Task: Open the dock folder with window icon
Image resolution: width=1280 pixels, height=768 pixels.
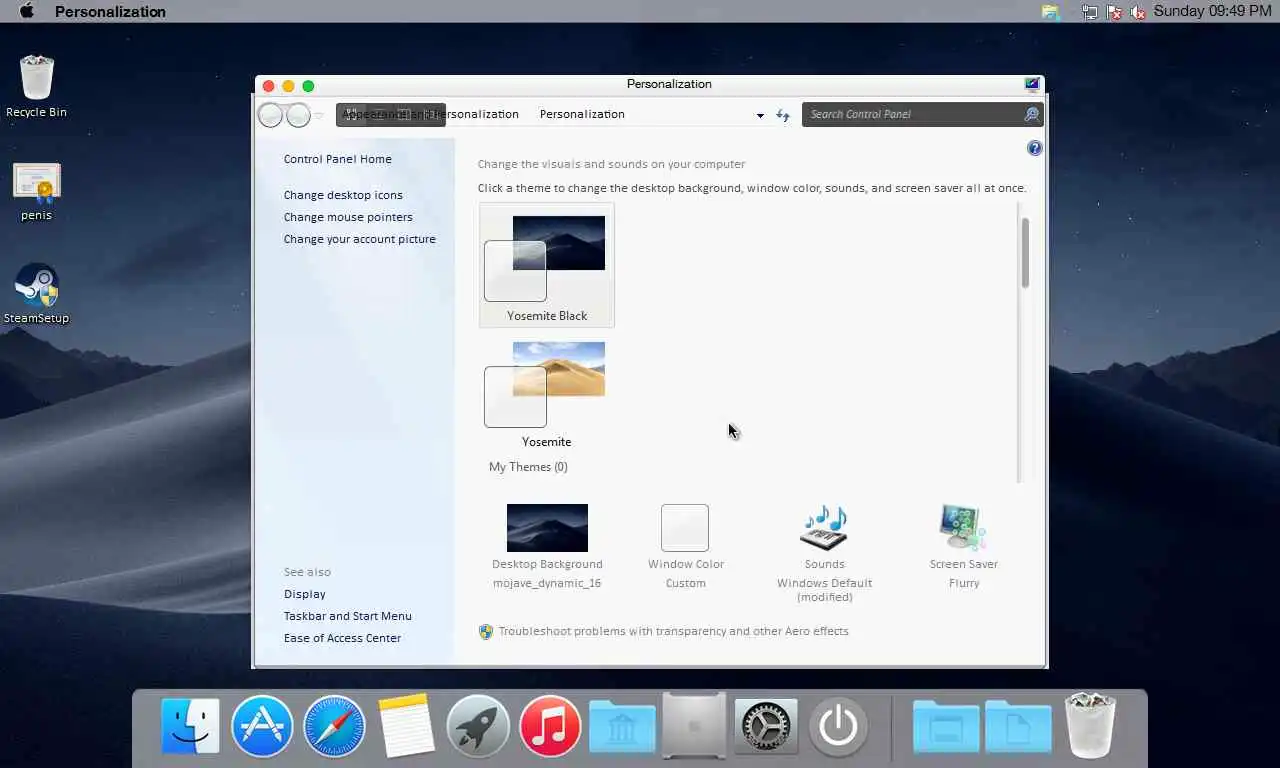Action: pos(946,726)
